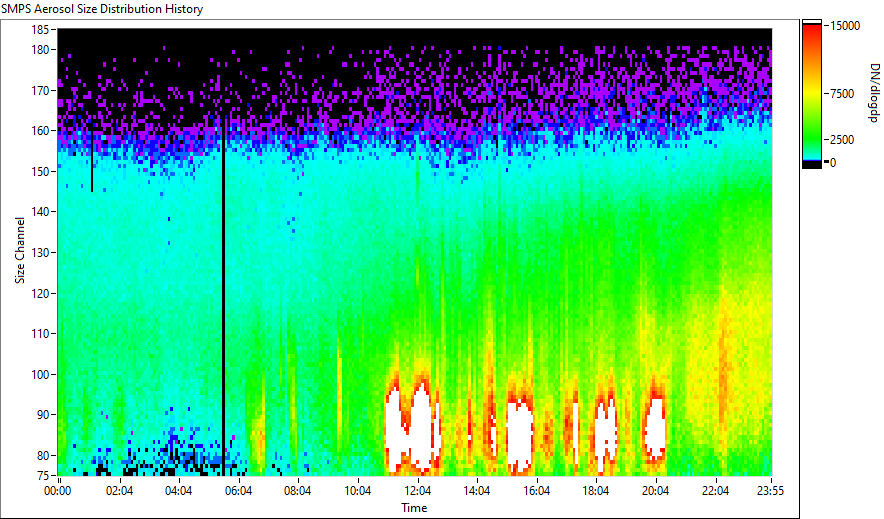884x519 pixels.
Task: Click time axis label 04:04
Action: [x=178, y=491]
